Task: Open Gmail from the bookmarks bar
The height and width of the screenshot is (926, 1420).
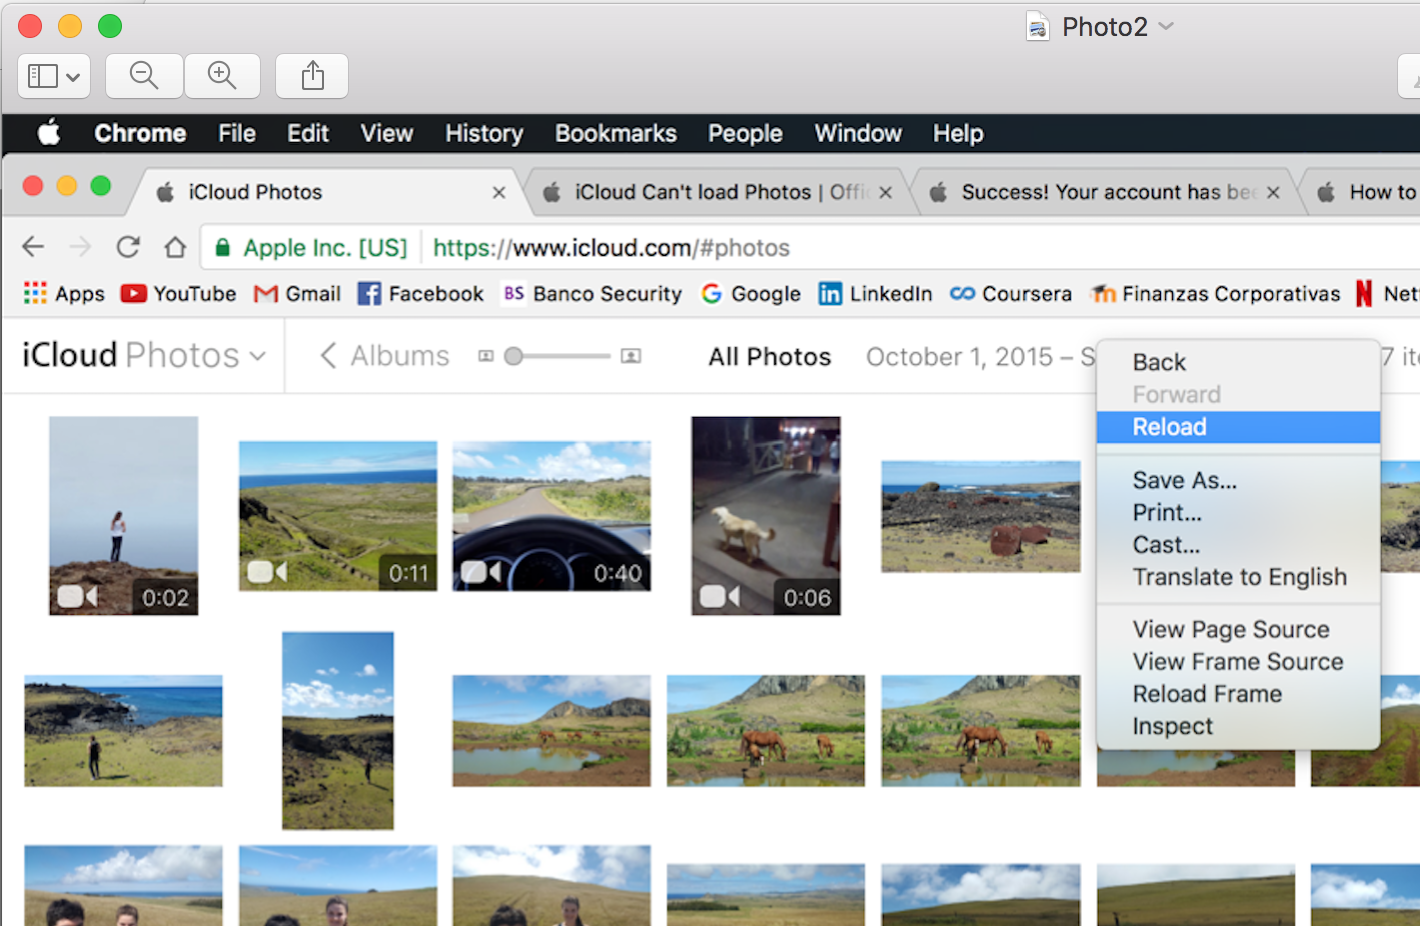Action: click(296, 293)
